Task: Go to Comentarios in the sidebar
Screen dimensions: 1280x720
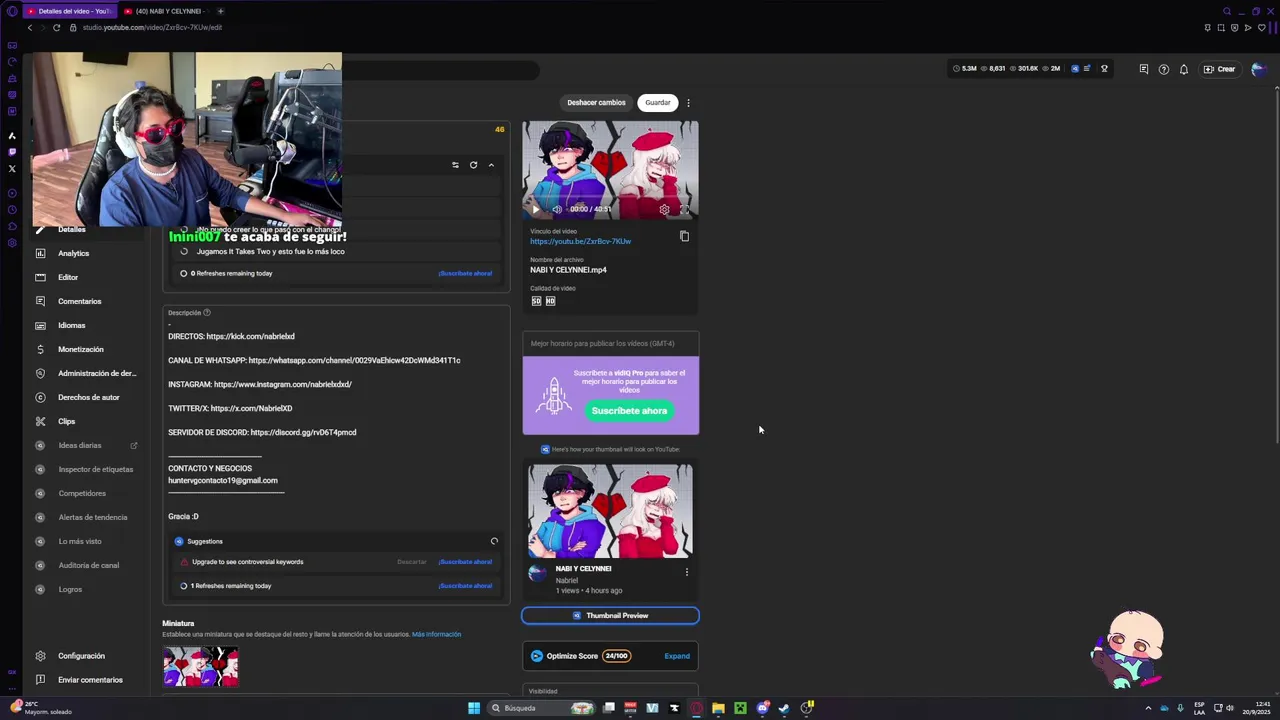Action: tap(79, 301)
